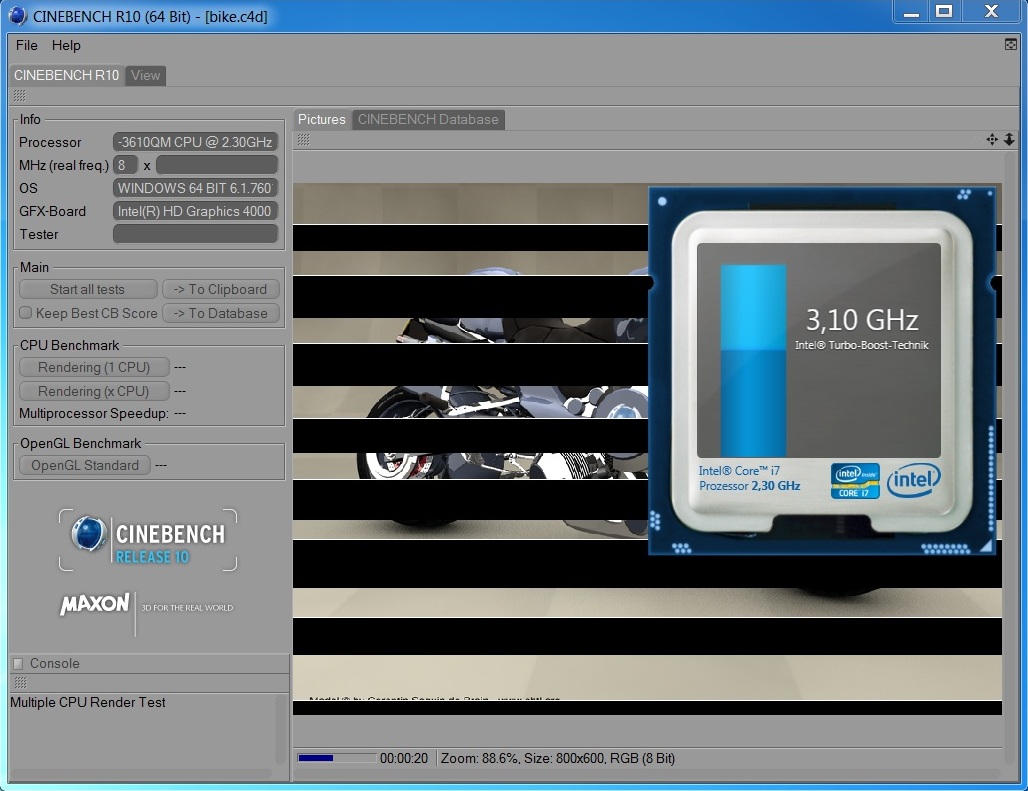The width and height of the screenshot is (1028, 791).
Task: Maximize the CINEBENCH window
Action: point(944,12)
